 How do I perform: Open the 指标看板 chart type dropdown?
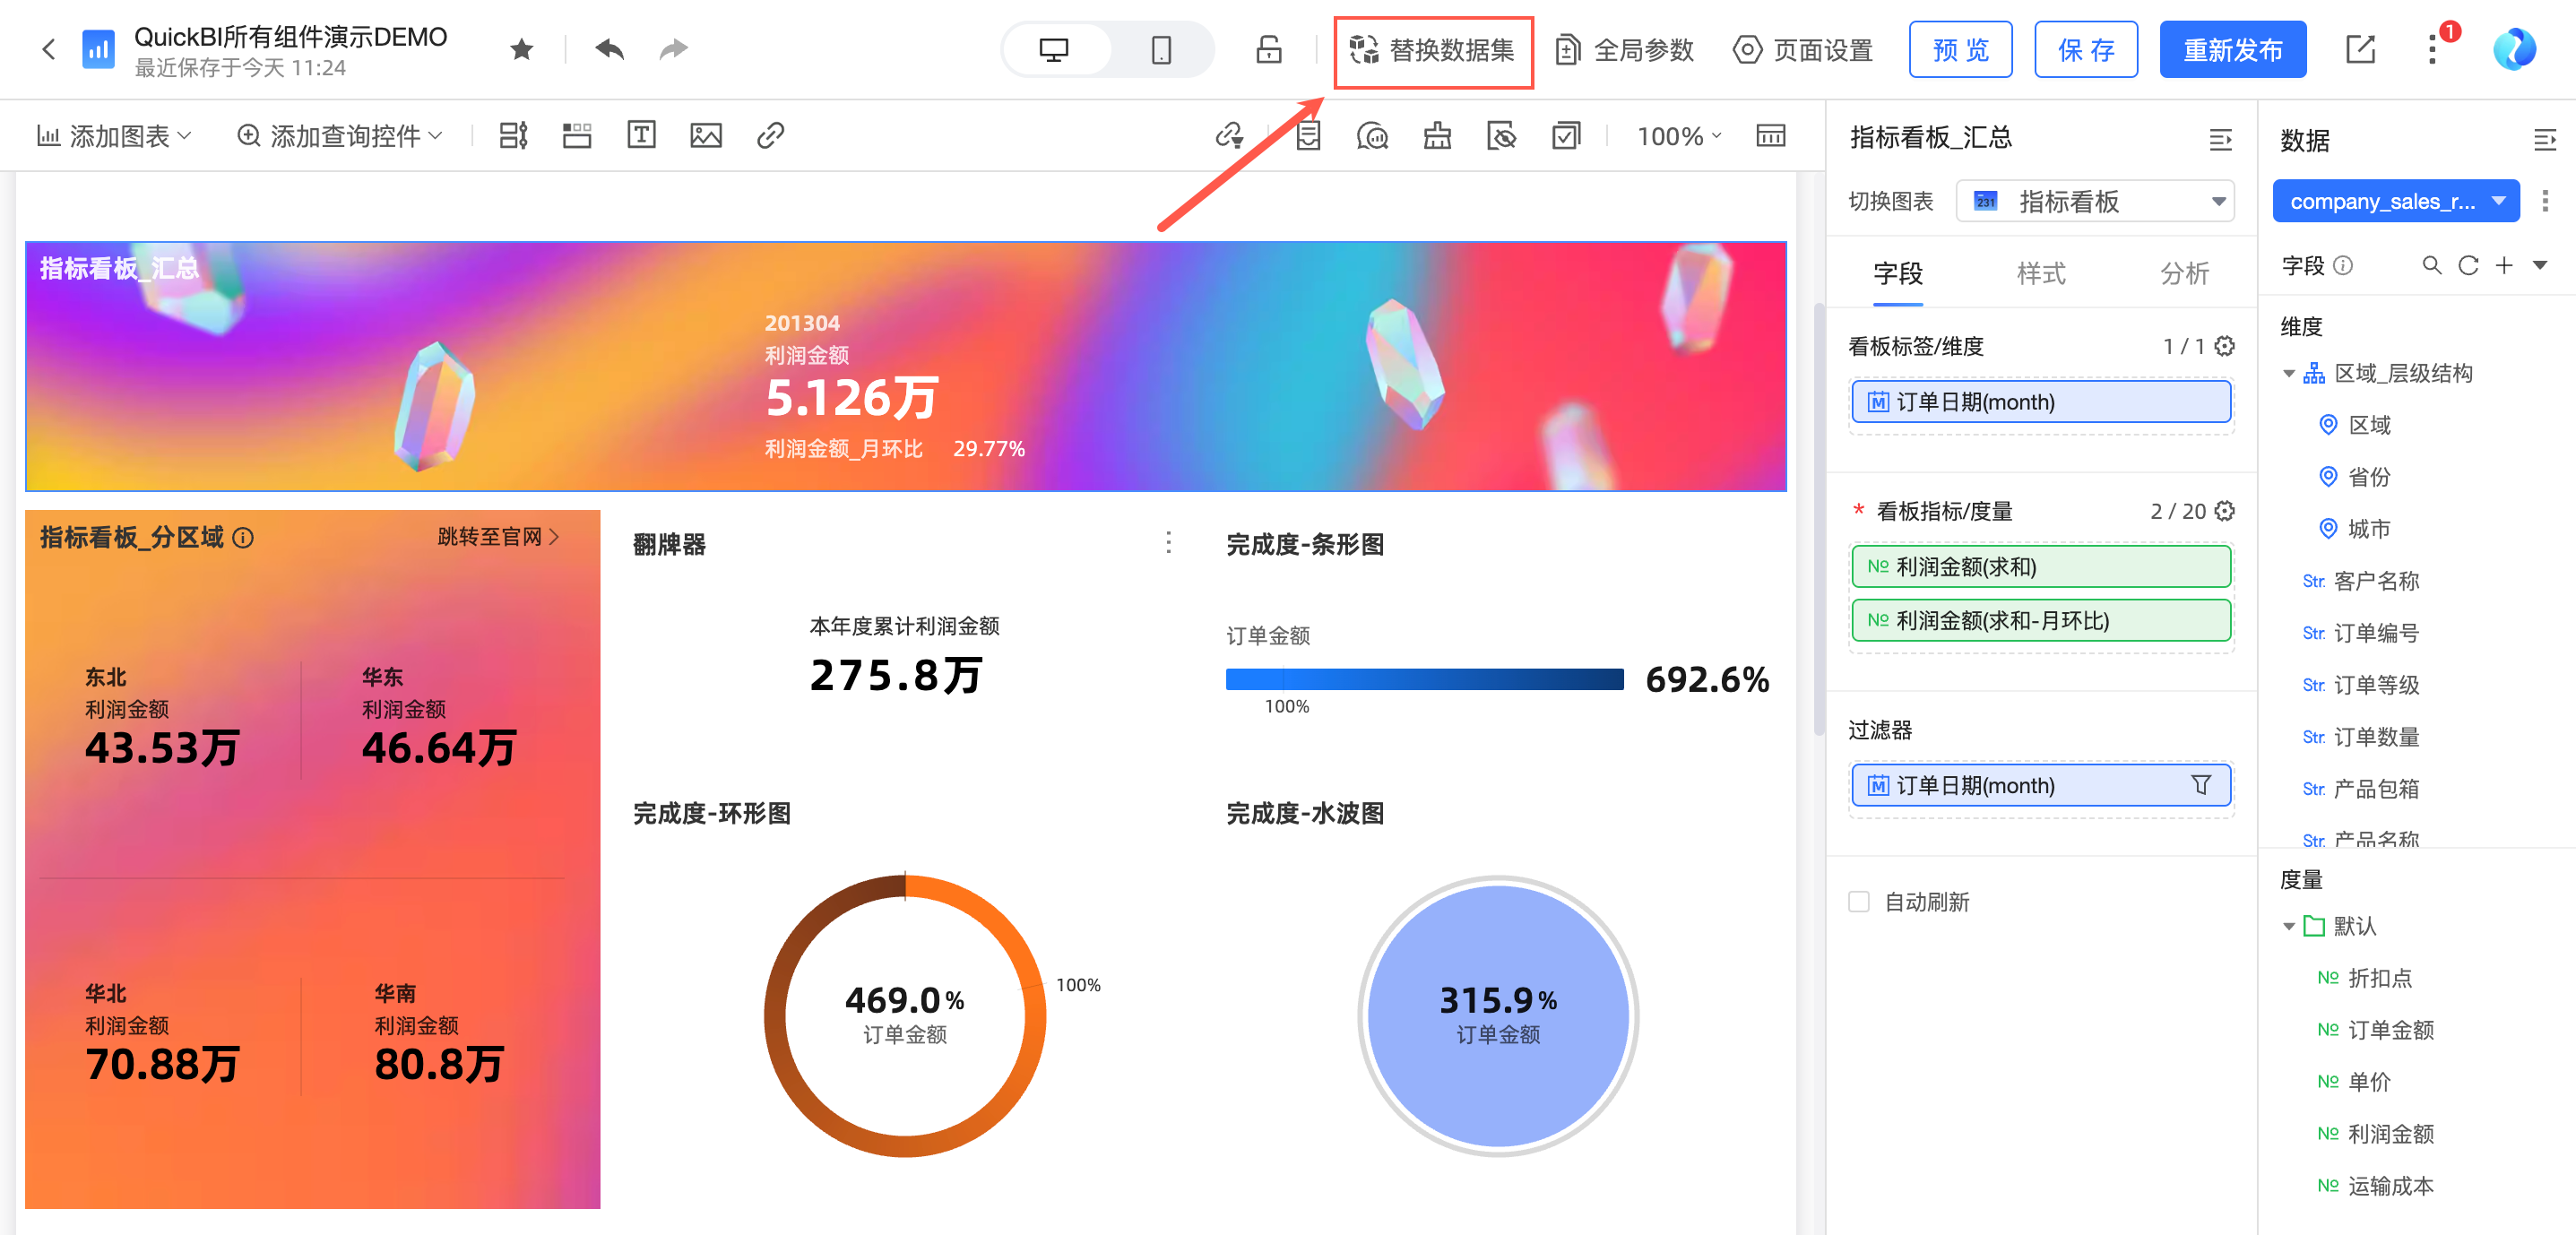pos(2095,201)
